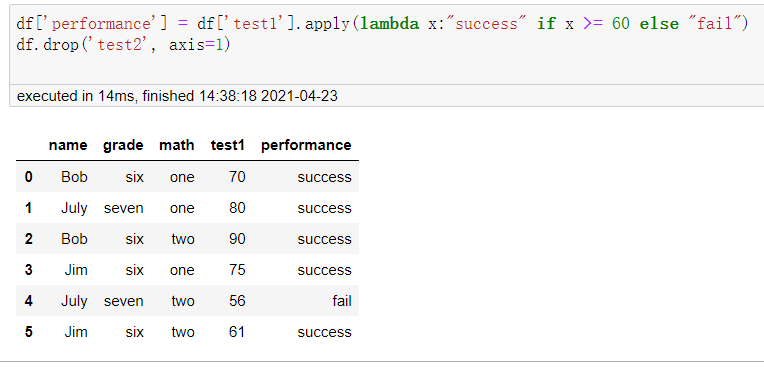This screenshot has width=764, height=368.
Task: Click the 'performance' column header
Action: click(306, 145)
